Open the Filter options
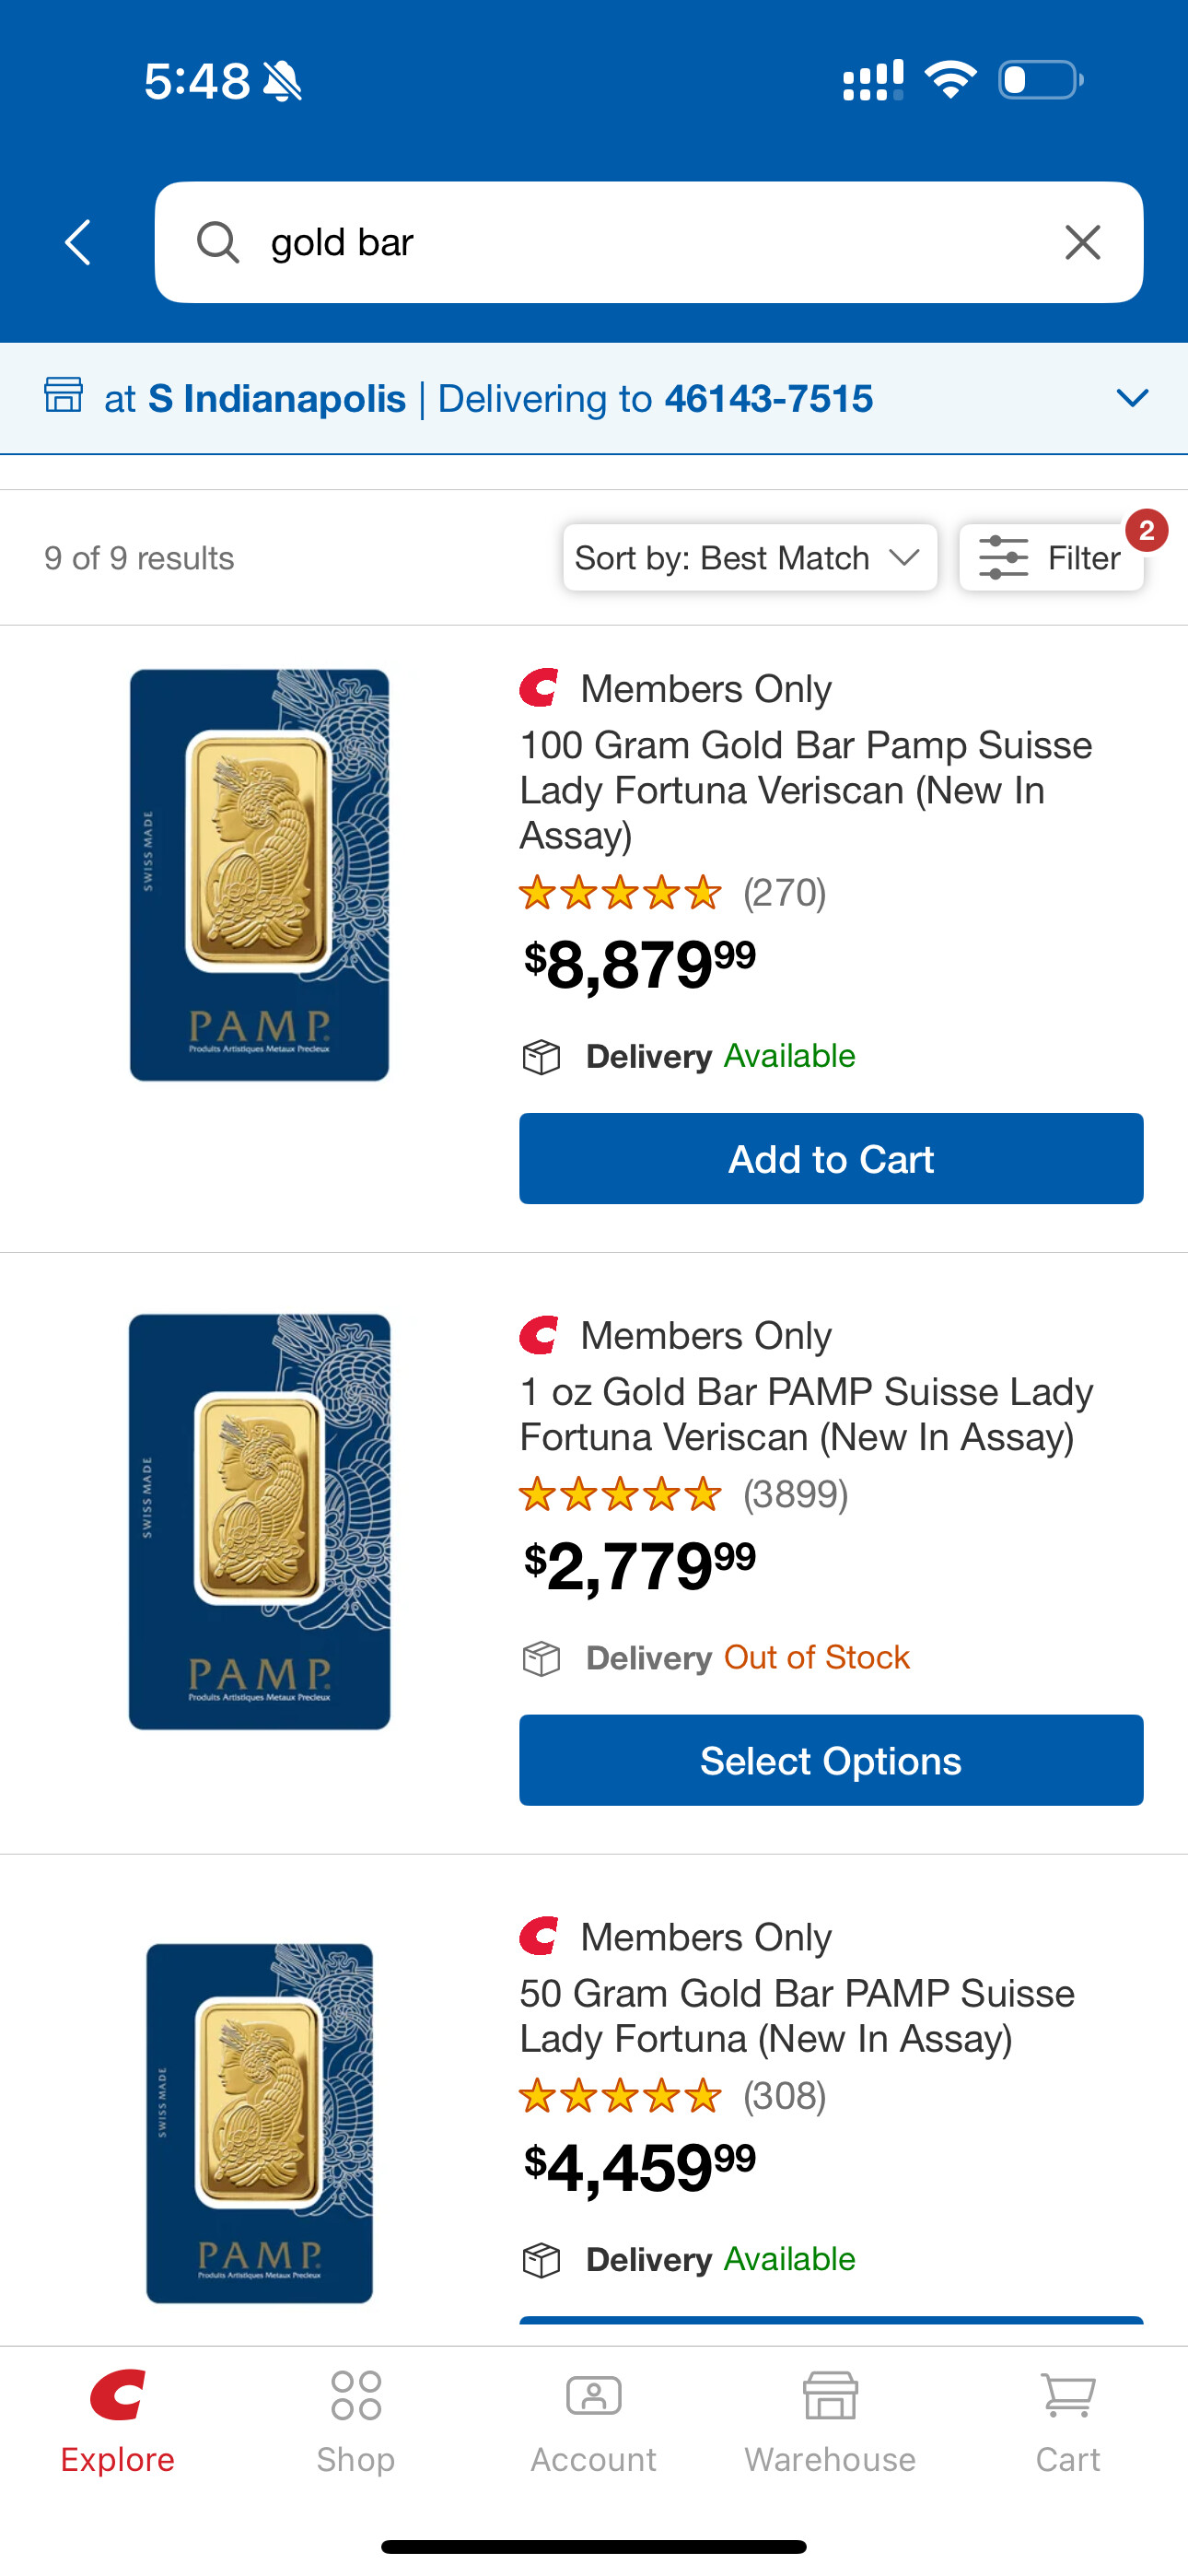1188x2576 pixels. (x=1050, y=557)
